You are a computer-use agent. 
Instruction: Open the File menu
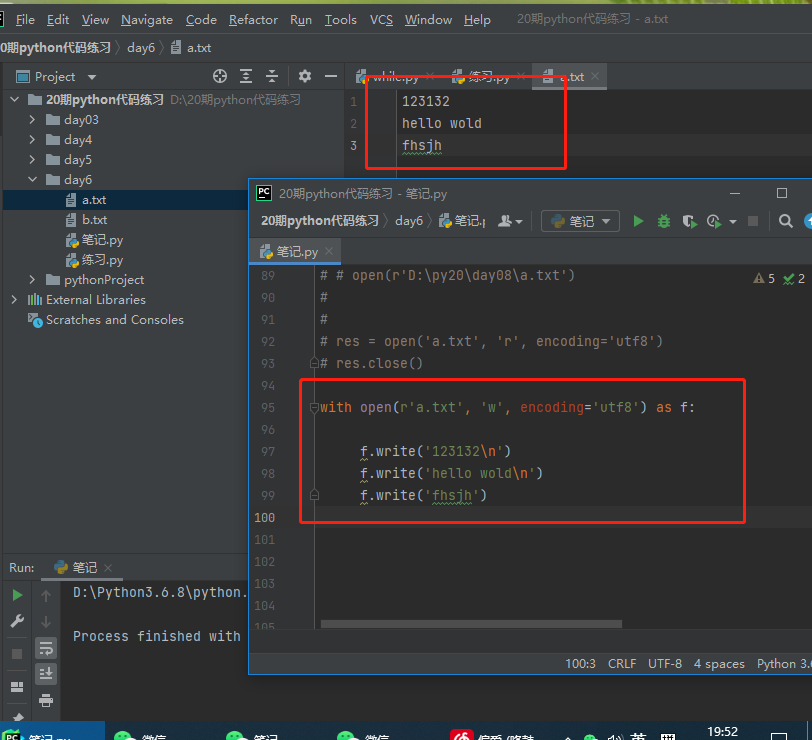point(25,20)
